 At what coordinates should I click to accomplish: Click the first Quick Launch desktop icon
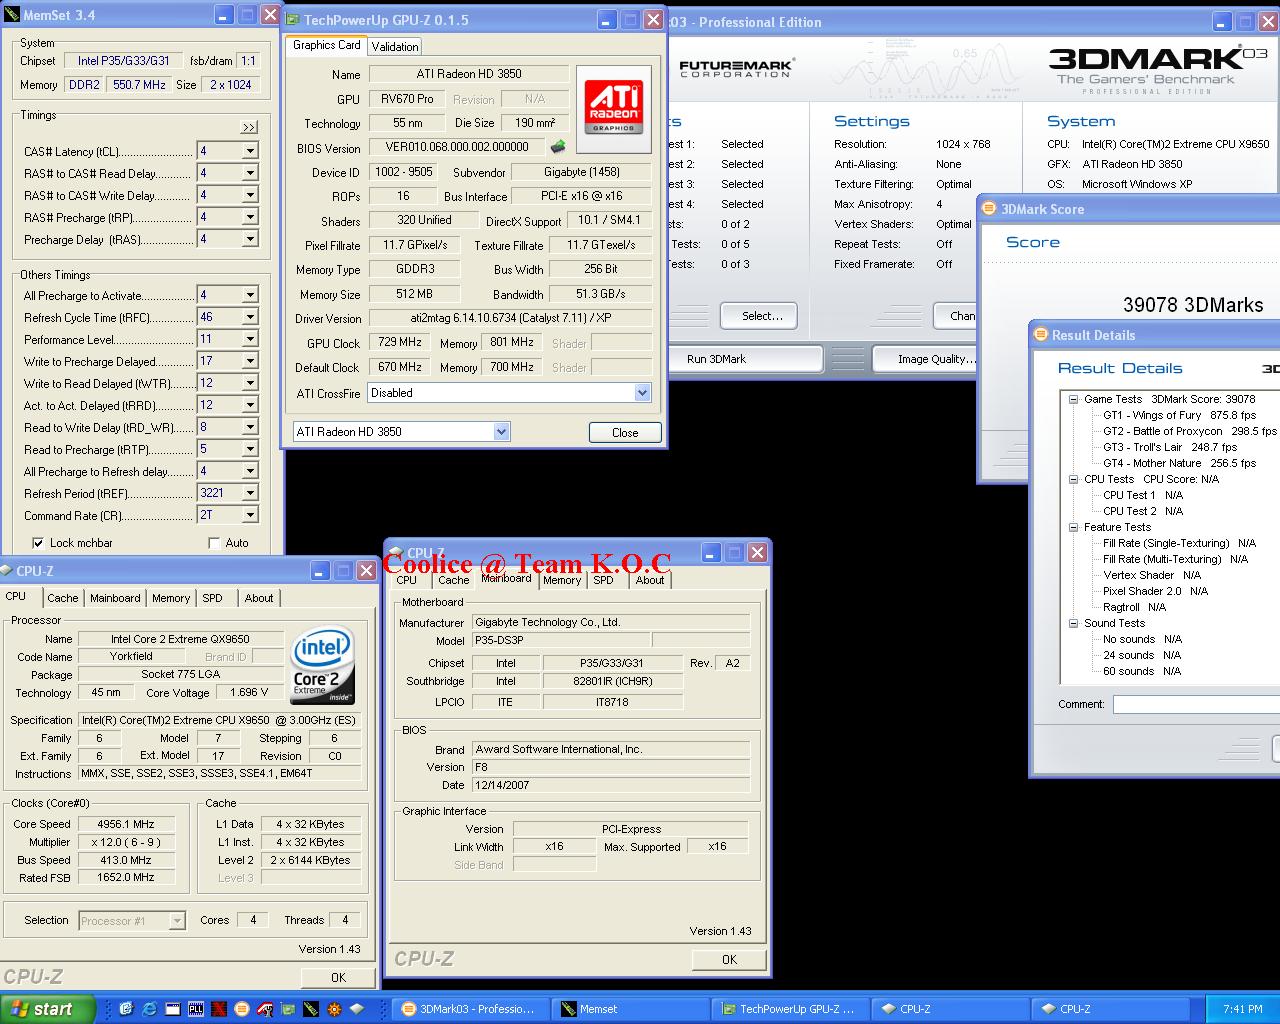(x=127, y=1009)
